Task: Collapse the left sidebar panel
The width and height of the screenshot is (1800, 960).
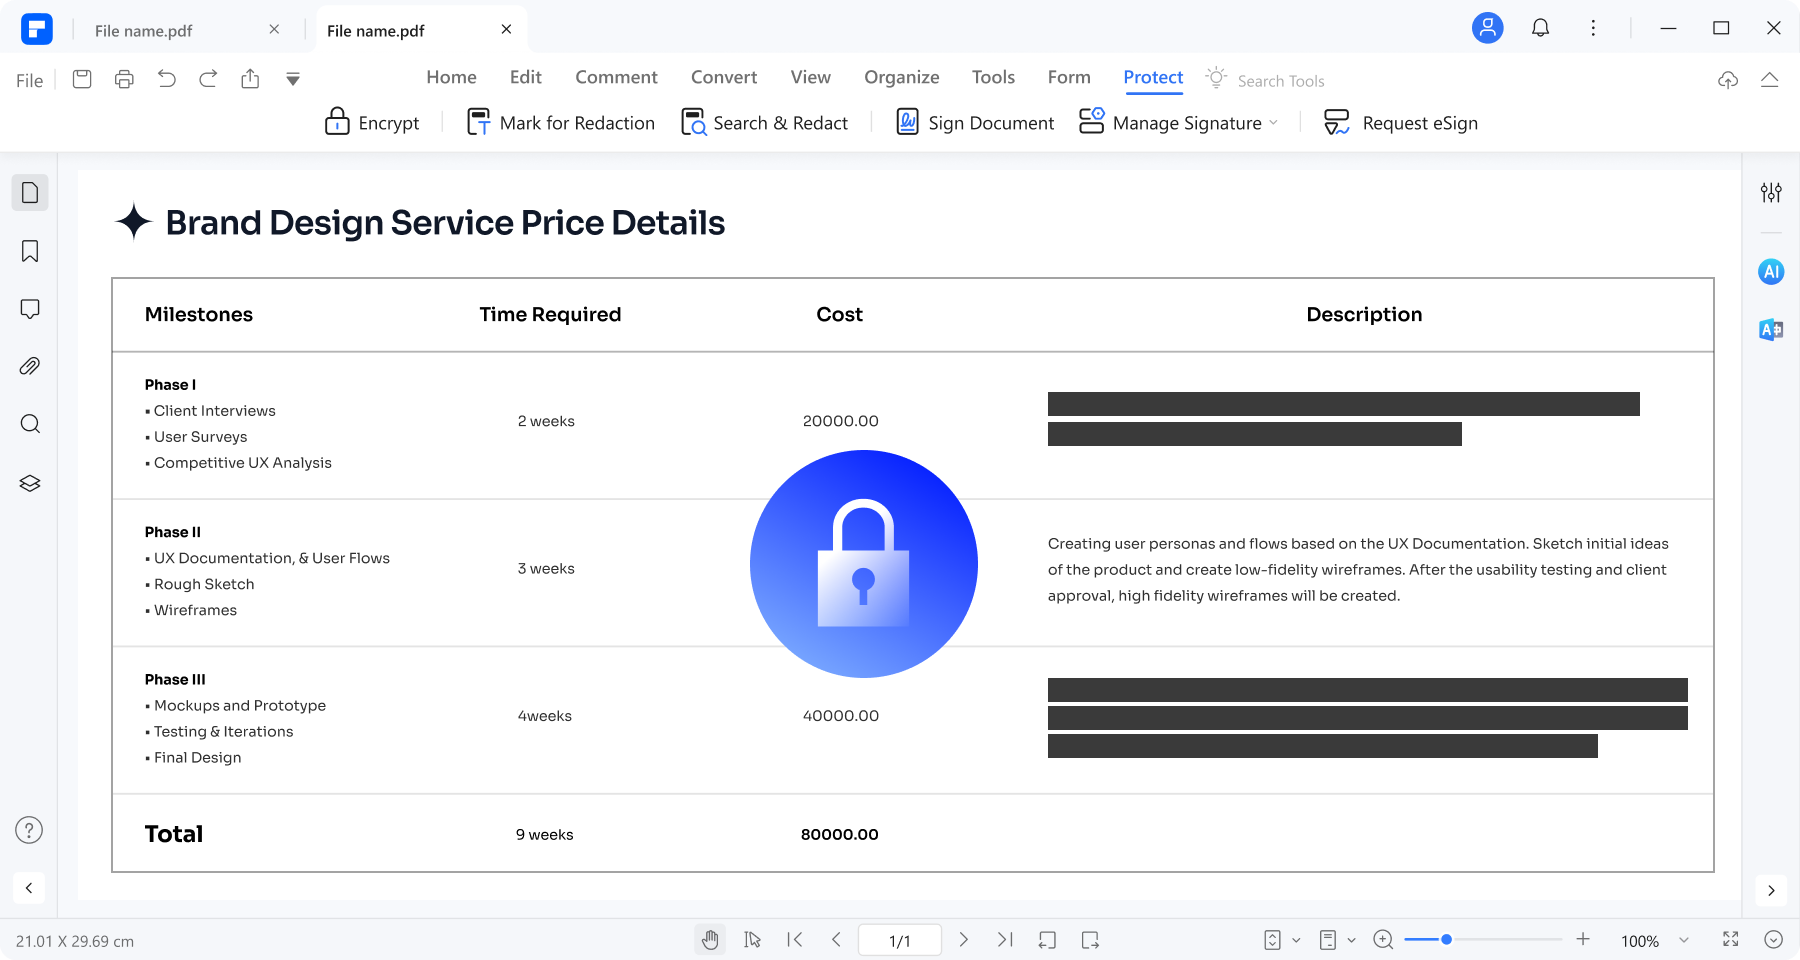Action: 29,888
